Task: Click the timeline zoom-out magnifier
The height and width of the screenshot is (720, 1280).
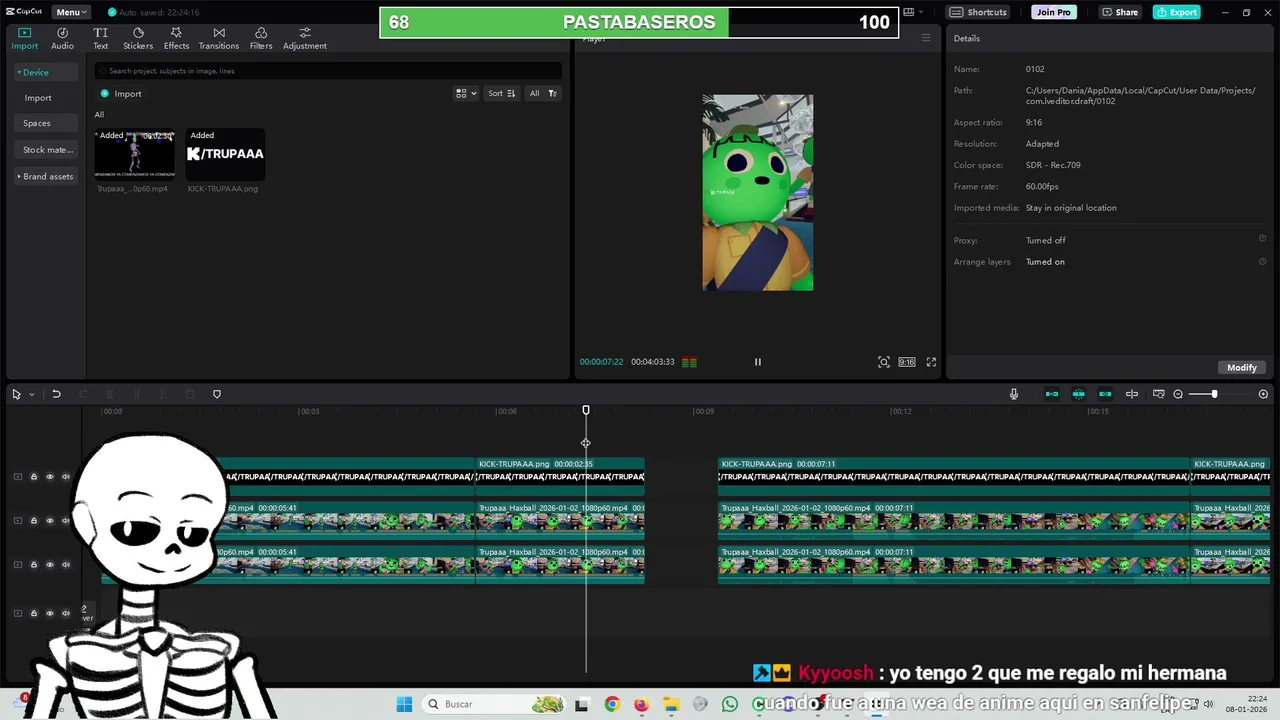Action: [1178, 394]
